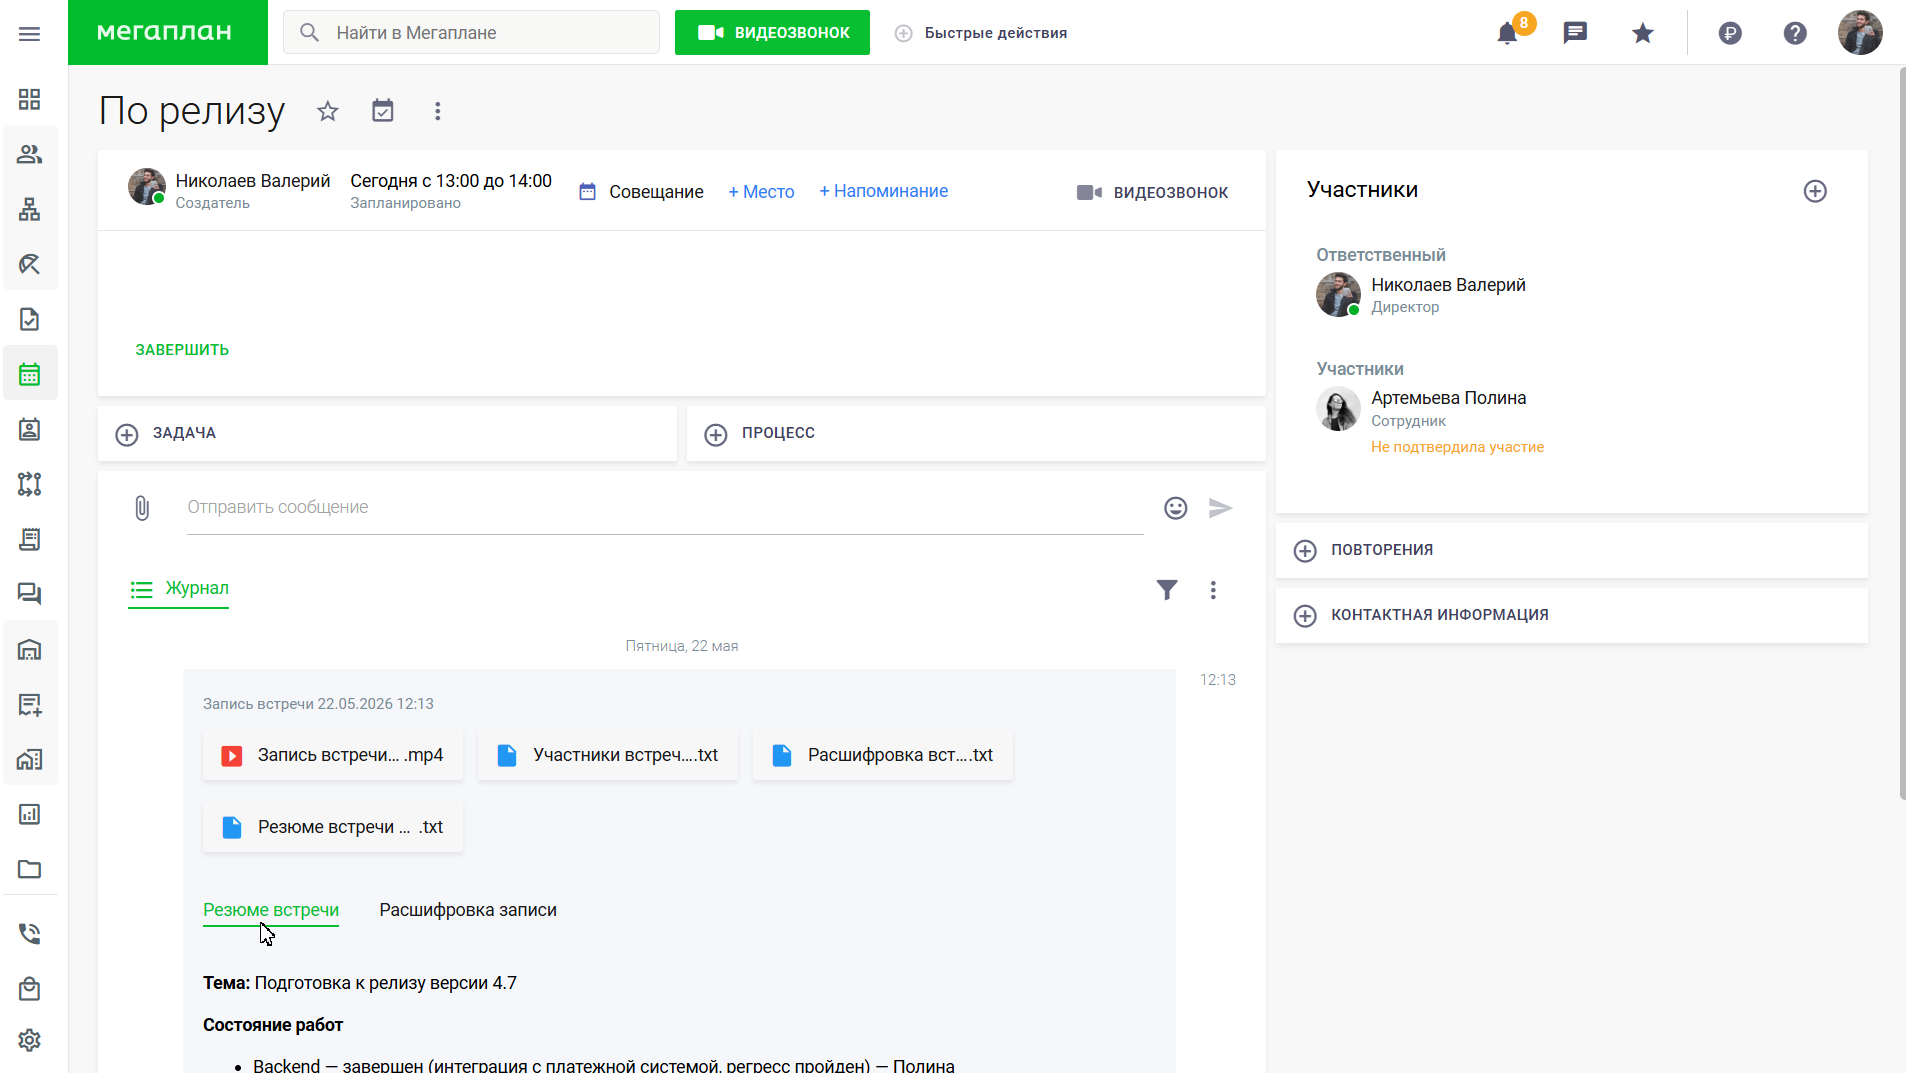Click the attach file paperclip icon
1906x1073 pixels.
click(x=142, y=508)
